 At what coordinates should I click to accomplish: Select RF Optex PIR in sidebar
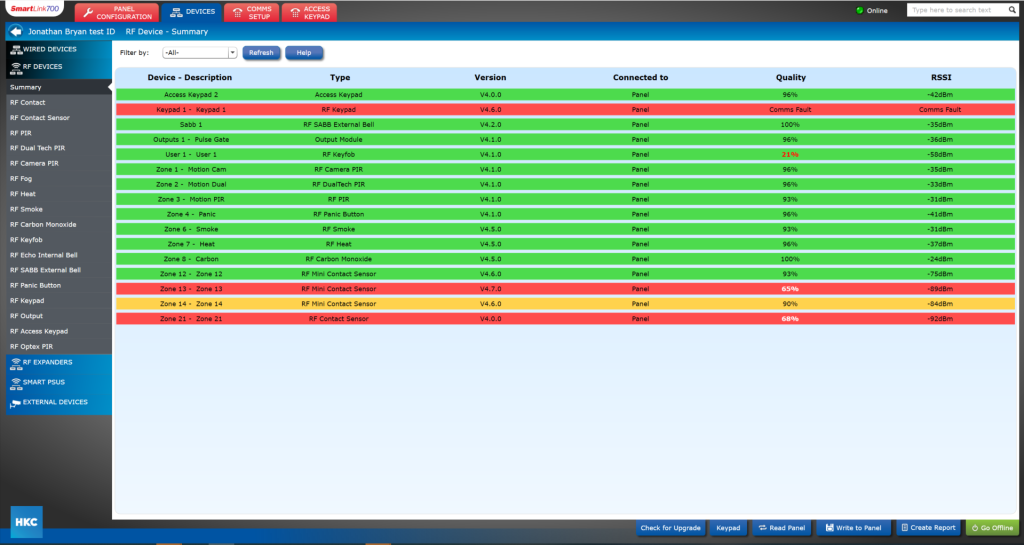59,347
